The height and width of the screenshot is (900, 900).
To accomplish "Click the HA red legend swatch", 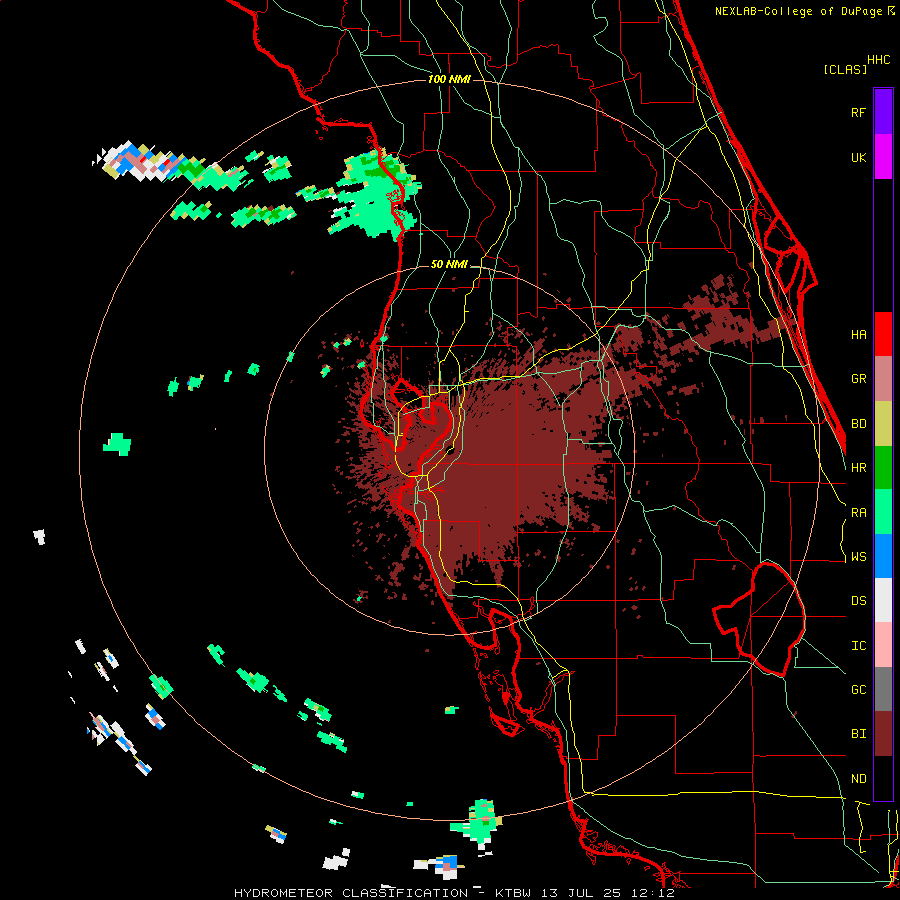I will click(883, 334).
